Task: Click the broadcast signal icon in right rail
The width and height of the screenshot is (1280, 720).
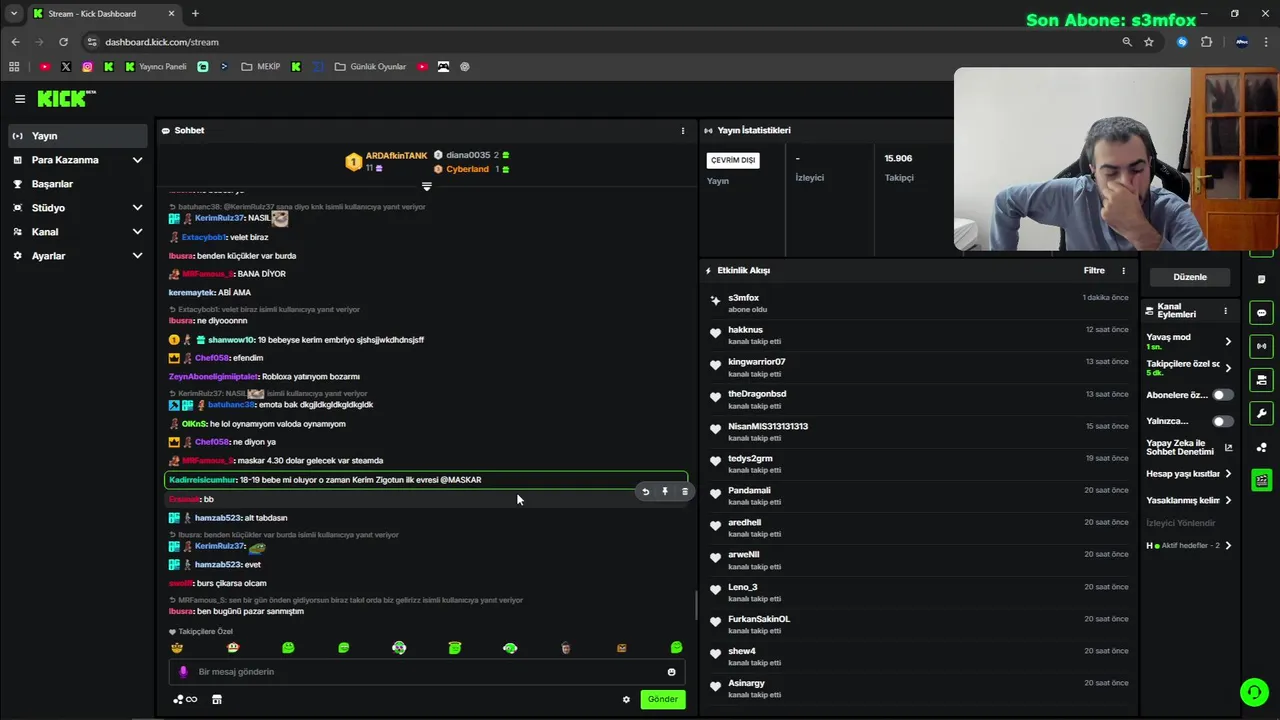Action: pyautogui.click(x=1261, y=346)
